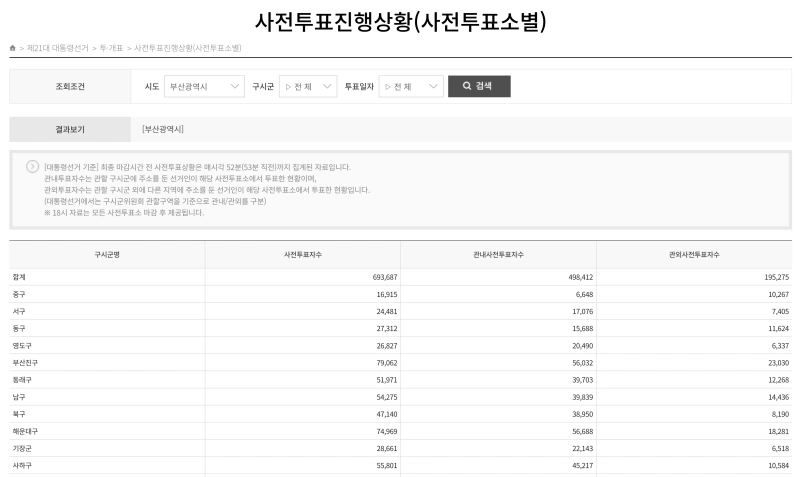Click the 56,032 cell in 부산진구 row
This screenshot has width=800, height=477.
(x=583, y=363)
